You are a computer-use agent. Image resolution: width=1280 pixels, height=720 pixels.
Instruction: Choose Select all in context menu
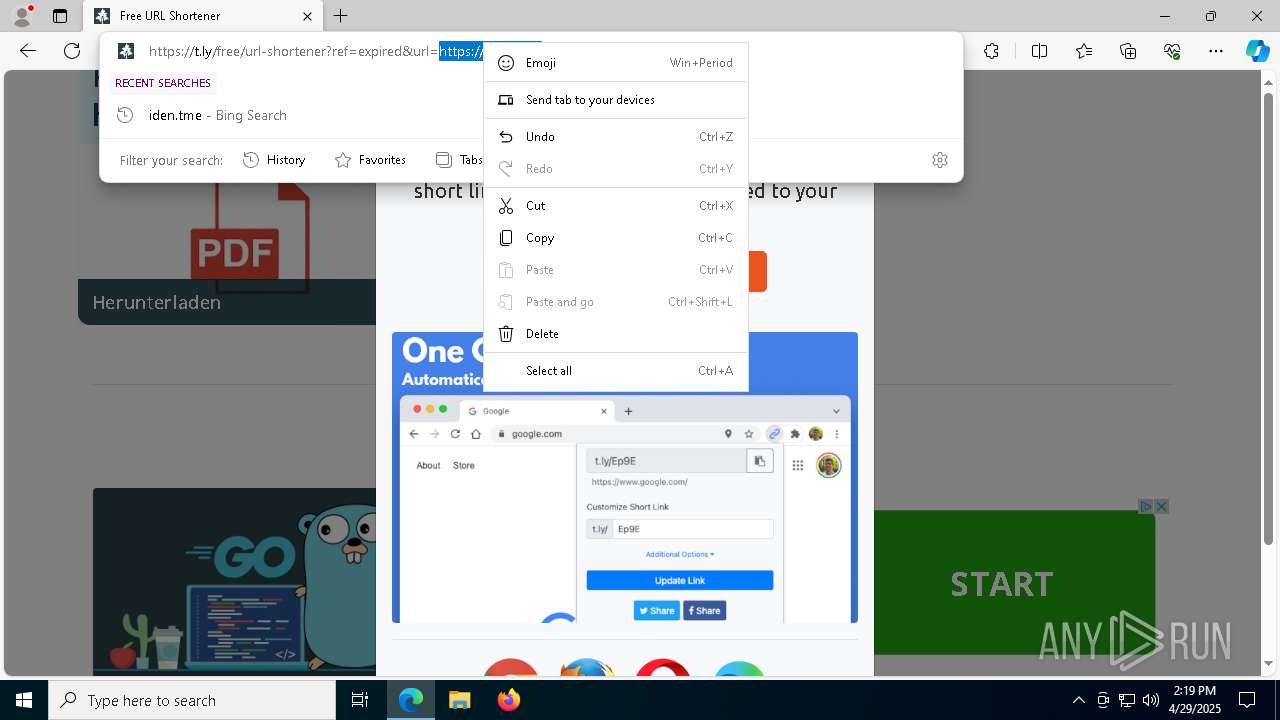616,371
